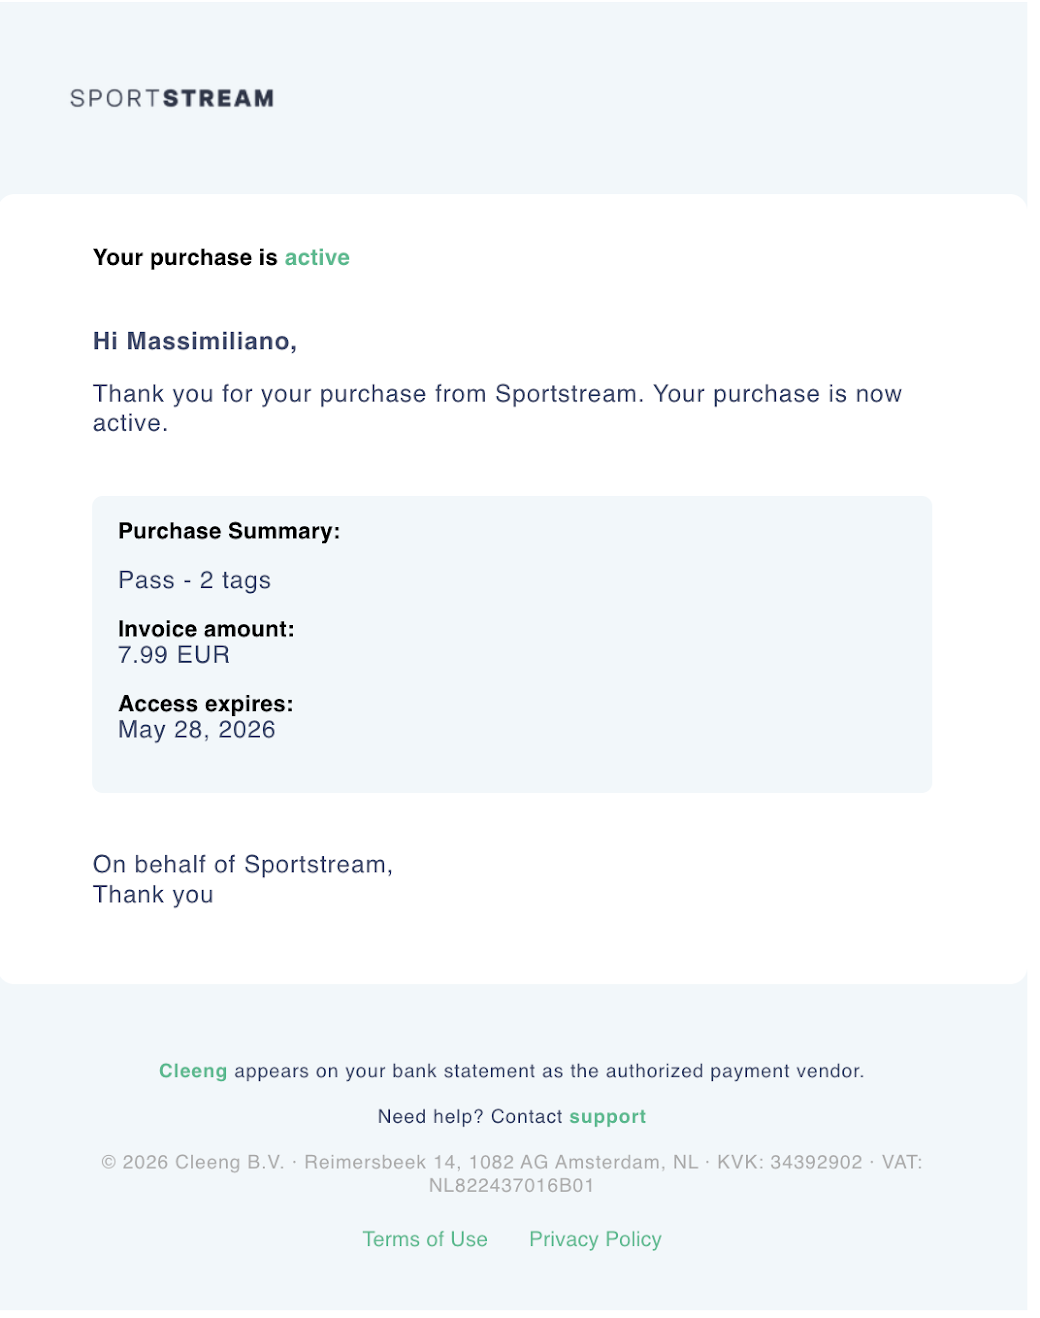The image size is (1040, 1318).
Task: Open the Terms of Use link
Action: click(425, 1239)
